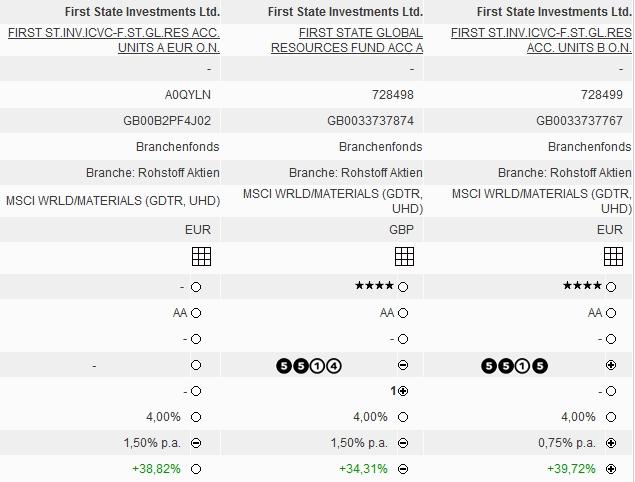635x482 pixels.
Task: Select the circle beside the middle column's four-star rating
Action: coord(403,287)
